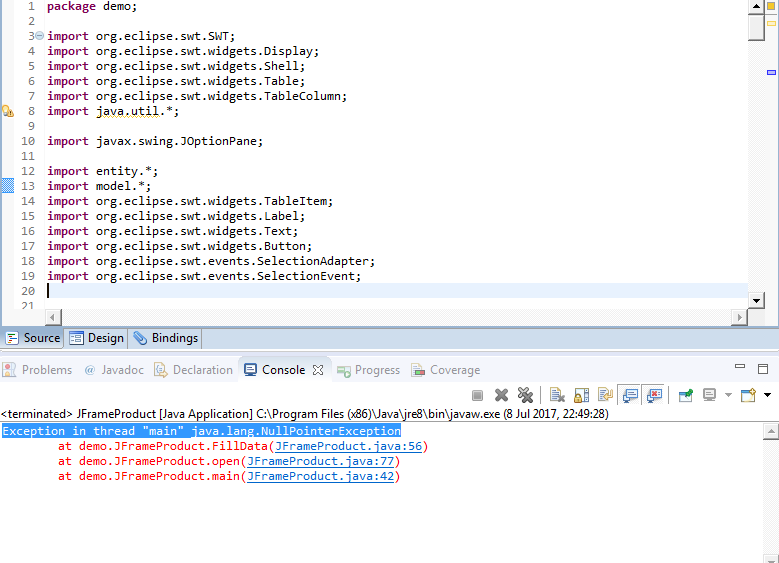Remove the launch using the single X icon
Image resolution: width=779 pixels, height=563 pixels.
501,396
